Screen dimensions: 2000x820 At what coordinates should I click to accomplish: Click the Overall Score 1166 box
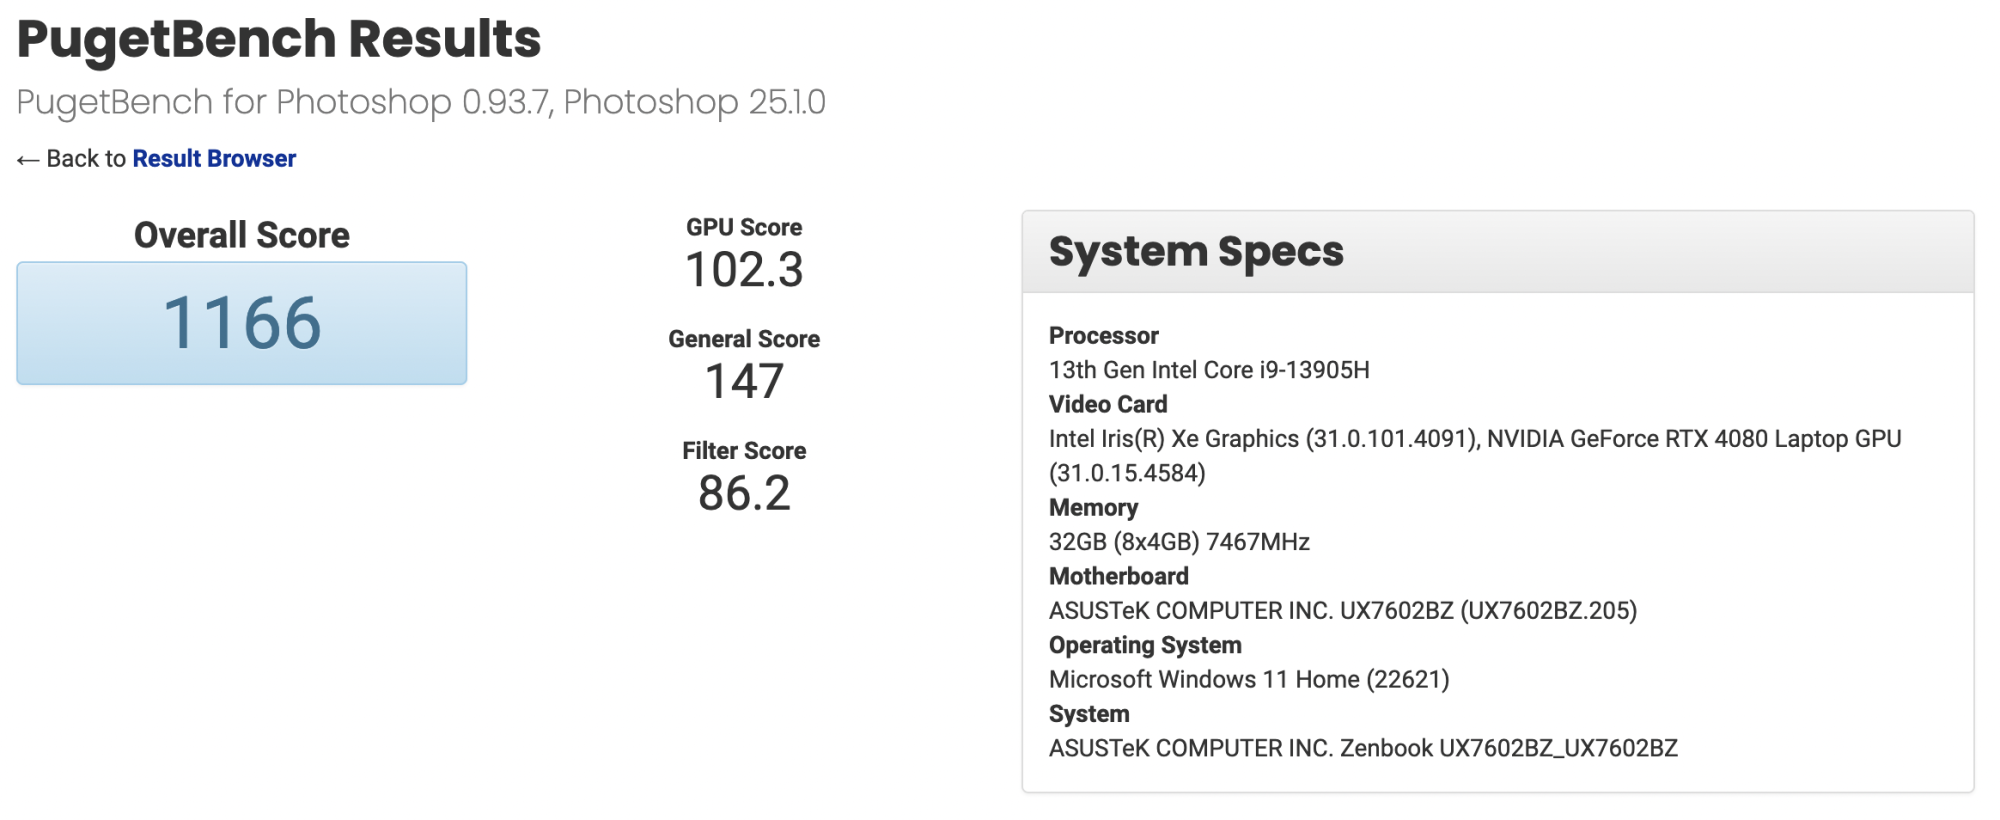point(242,323)
